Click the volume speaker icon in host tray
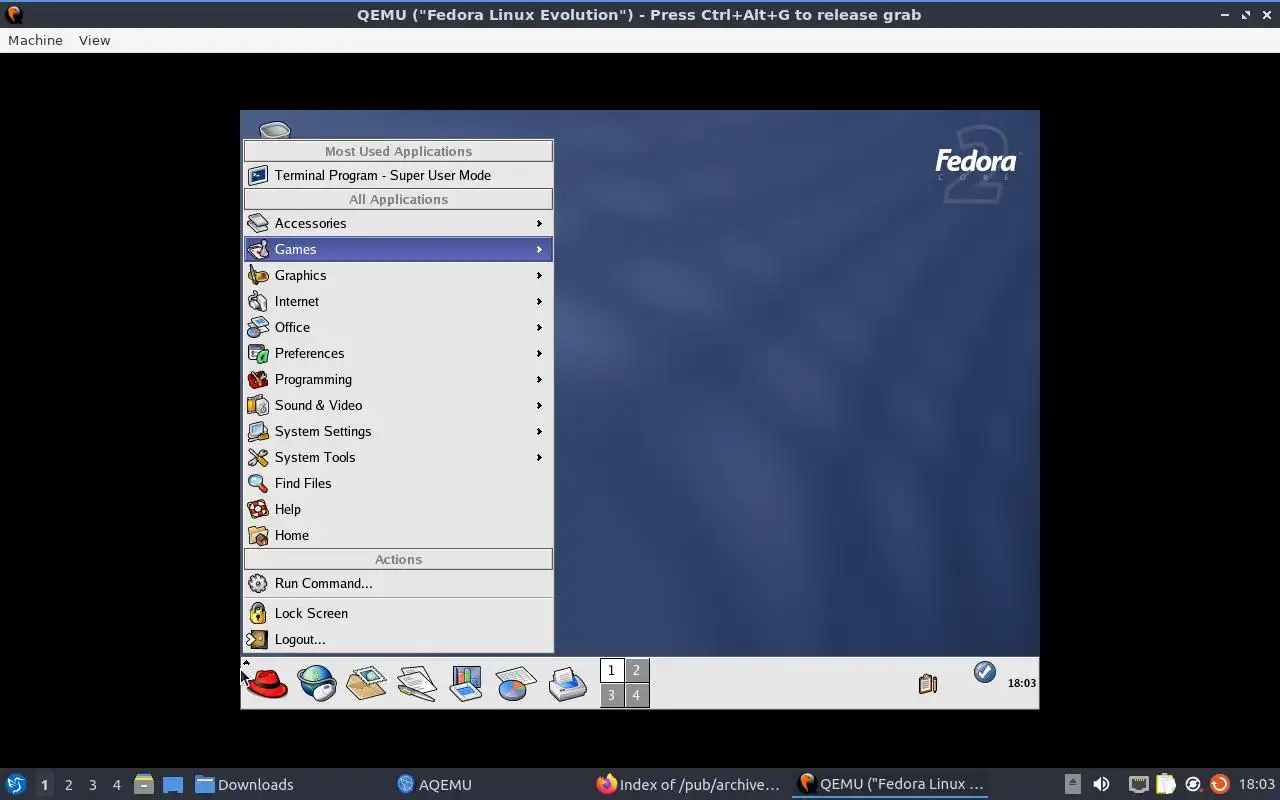This screenshot has width=1280, height=800. (1101, 784)
